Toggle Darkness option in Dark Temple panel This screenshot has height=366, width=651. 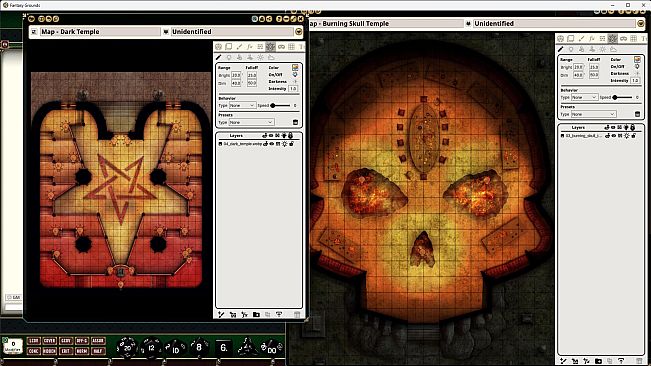point(295,82)
